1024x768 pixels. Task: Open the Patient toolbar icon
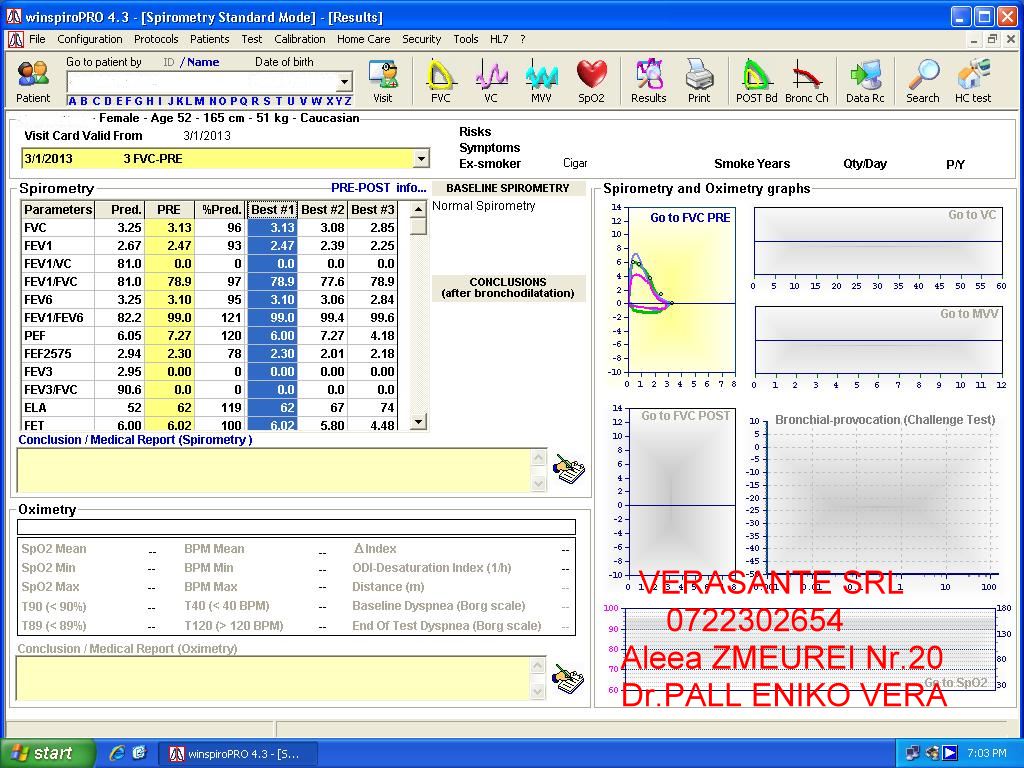point(33,81)
